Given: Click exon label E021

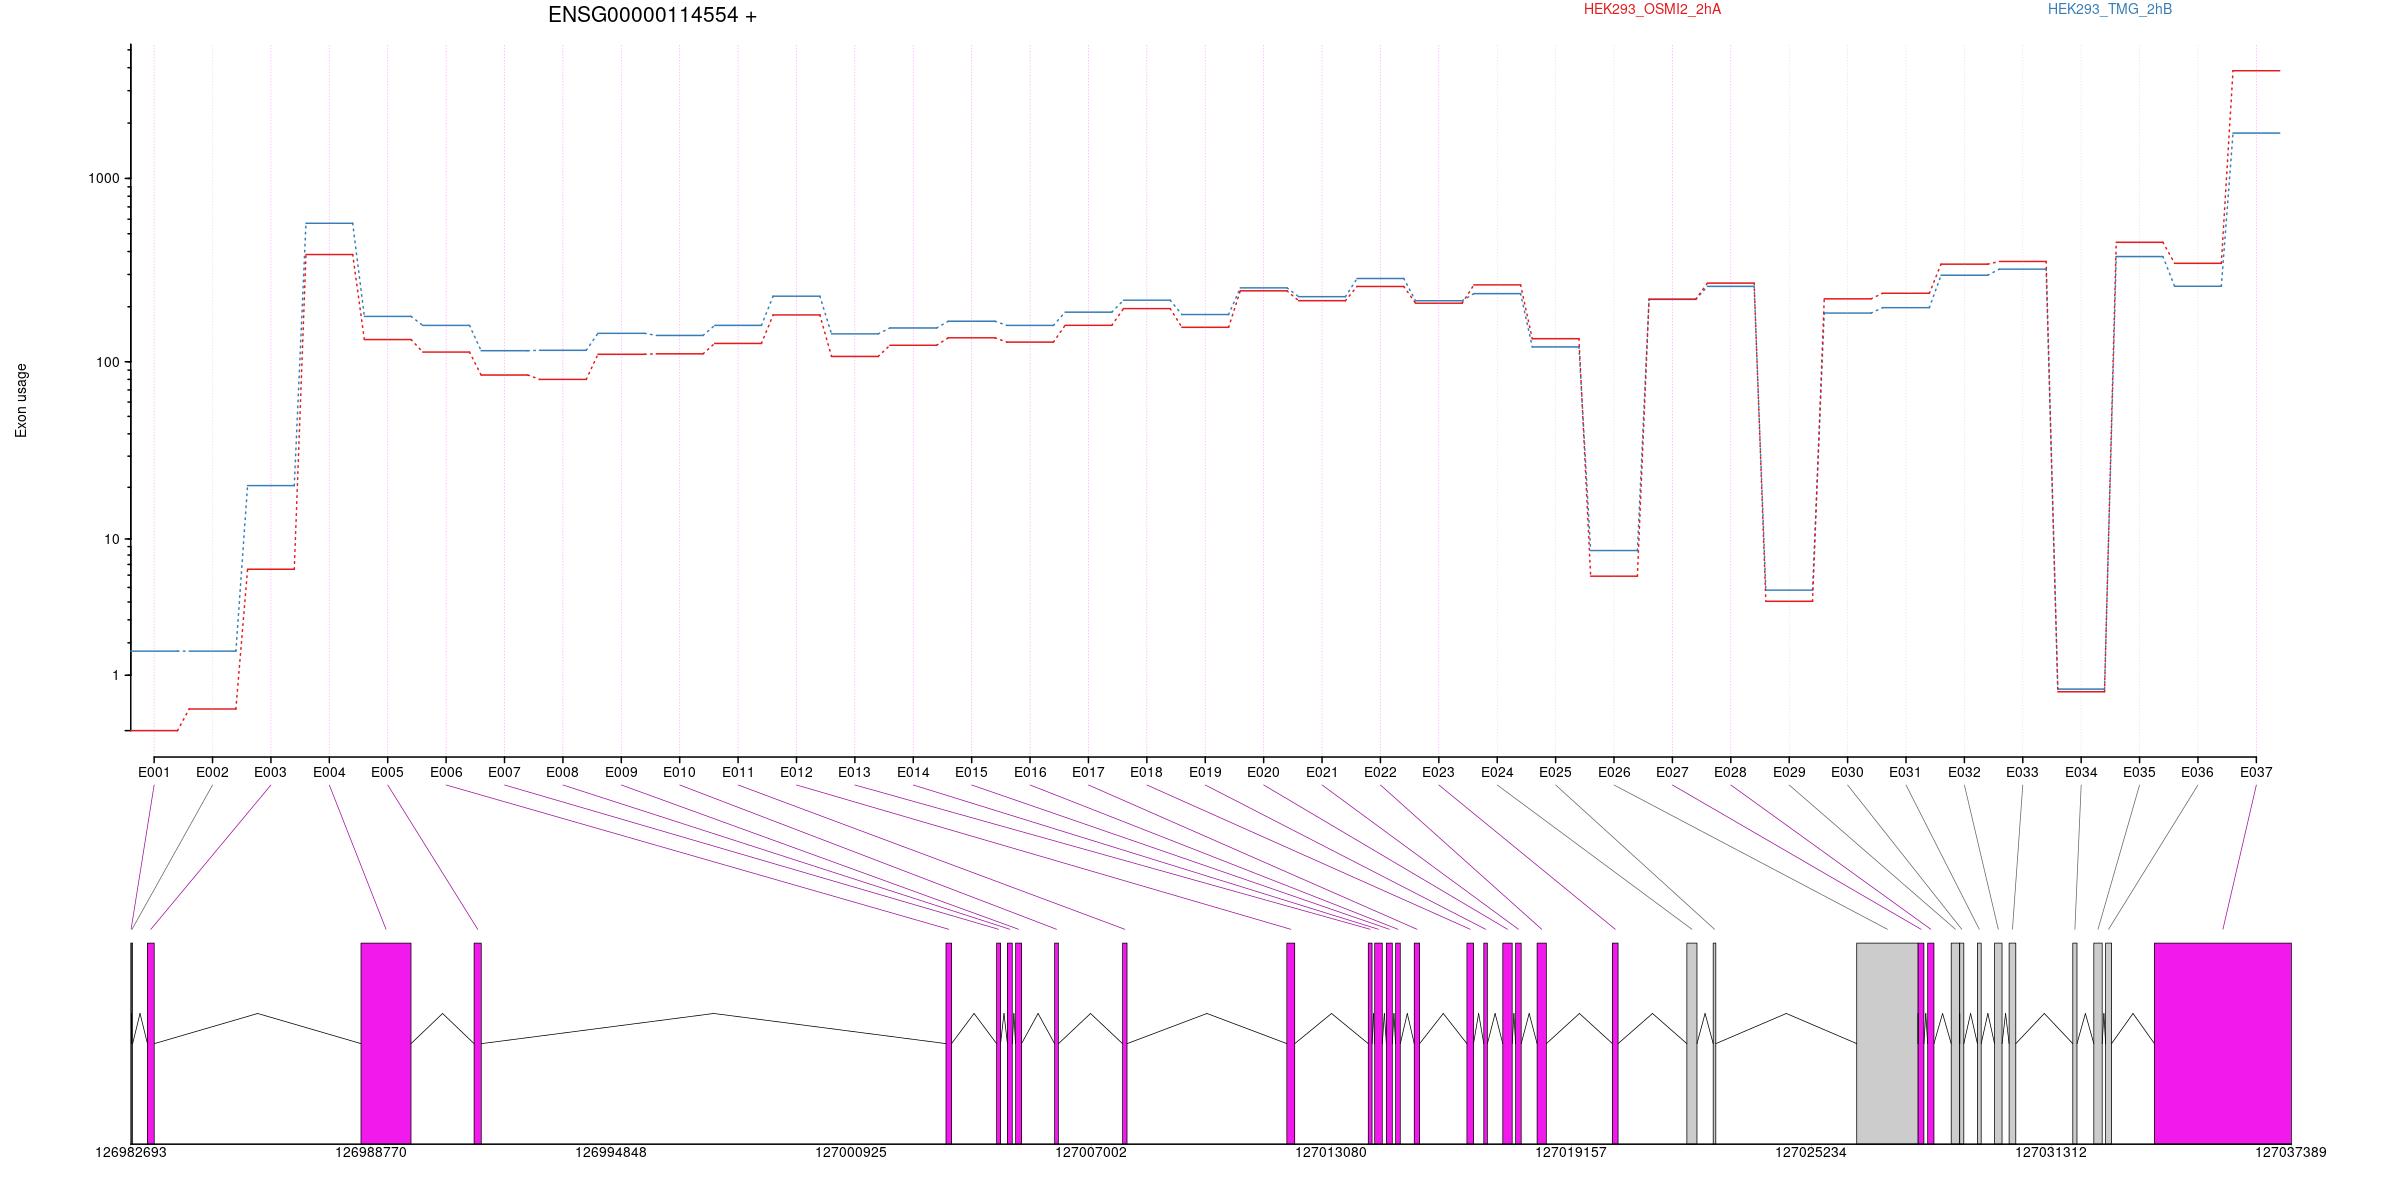Looking at the screenshot, I should [x=1322, y=772].
